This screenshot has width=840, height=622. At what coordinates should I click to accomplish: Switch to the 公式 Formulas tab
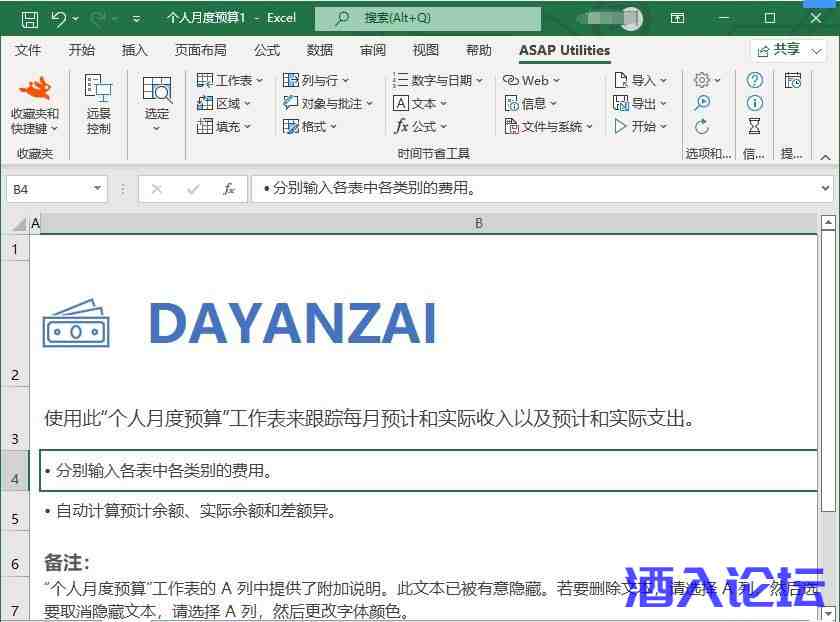coord(267,50)
